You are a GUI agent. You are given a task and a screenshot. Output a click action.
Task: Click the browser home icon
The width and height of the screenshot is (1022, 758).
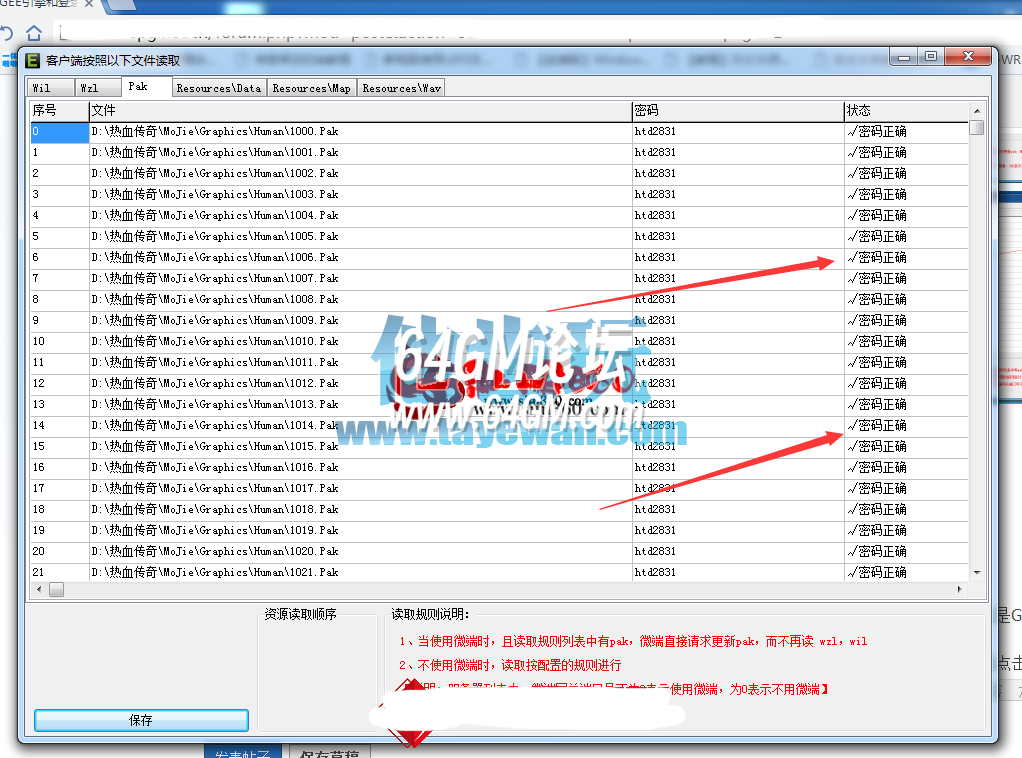(34, 33)
